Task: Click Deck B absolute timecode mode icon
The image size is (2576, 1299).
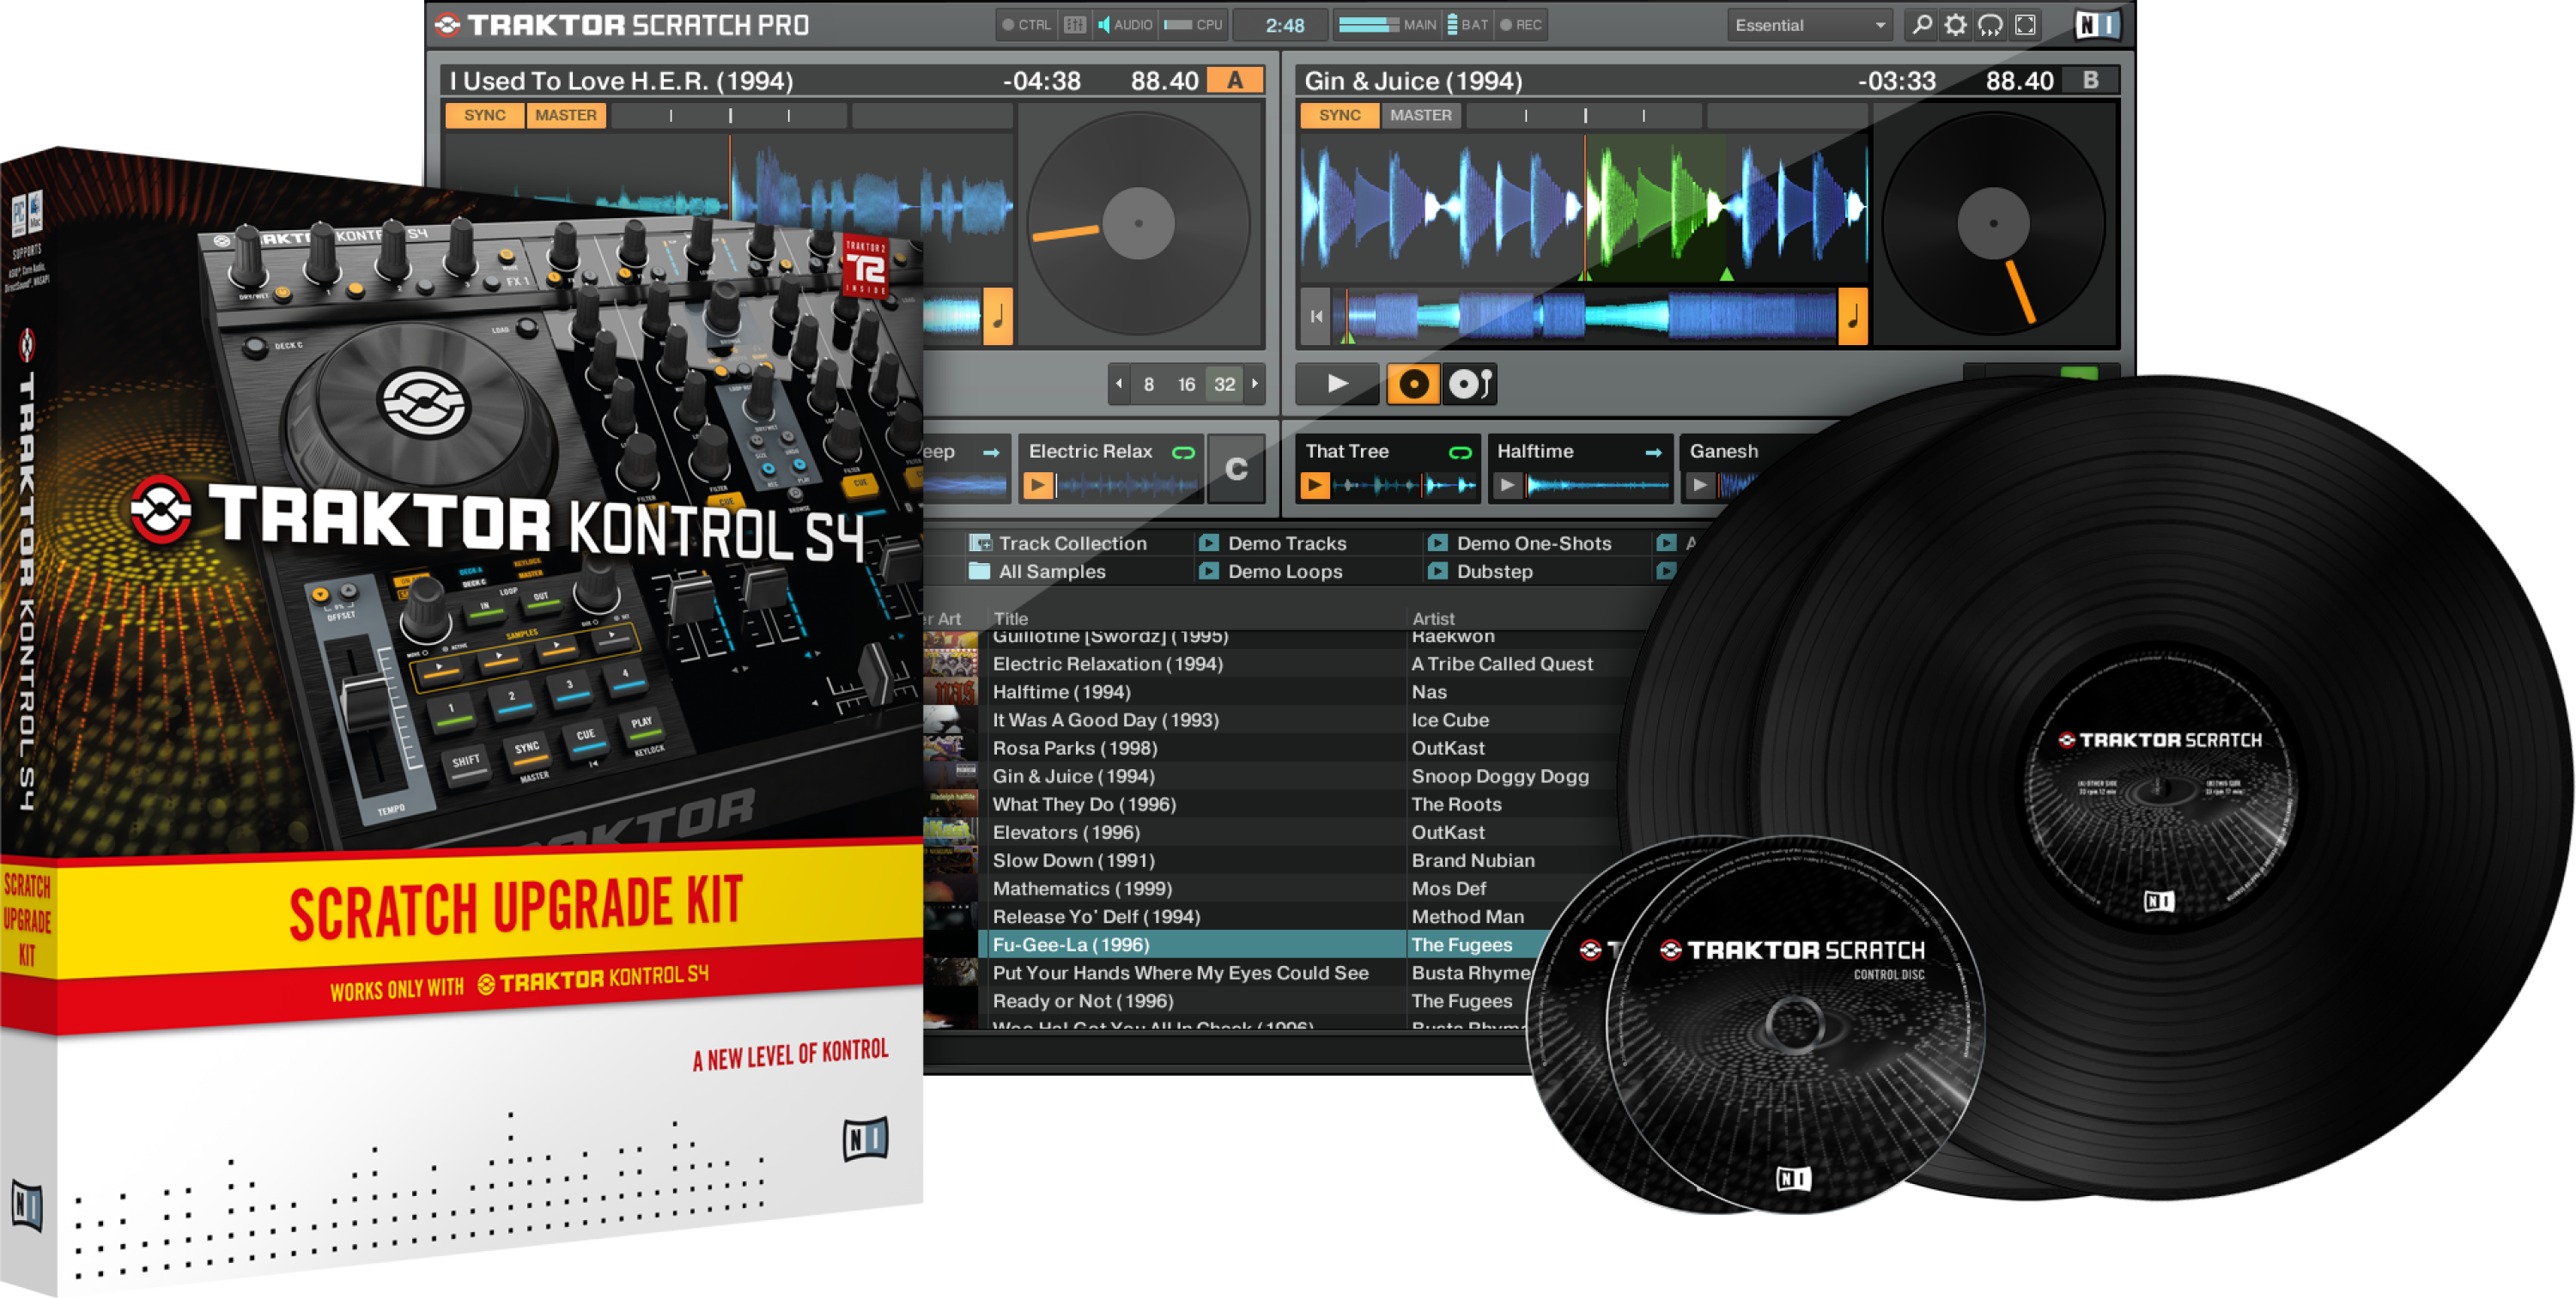Action: pyautogui.click(x=1413, y=384)
